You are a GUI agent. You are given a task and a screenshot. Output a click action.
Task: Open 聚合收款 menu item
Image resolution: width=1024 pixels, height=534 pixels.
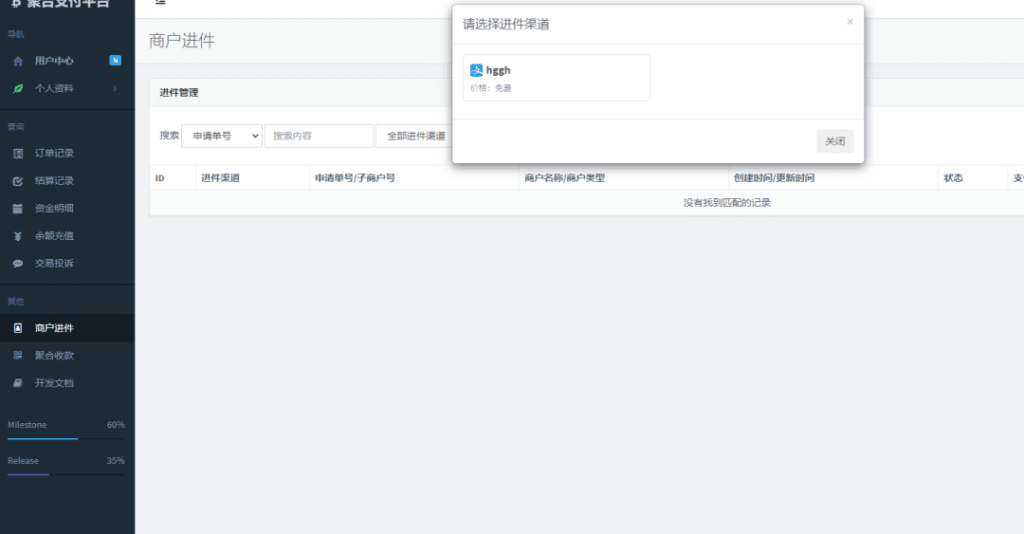[67, 355]
